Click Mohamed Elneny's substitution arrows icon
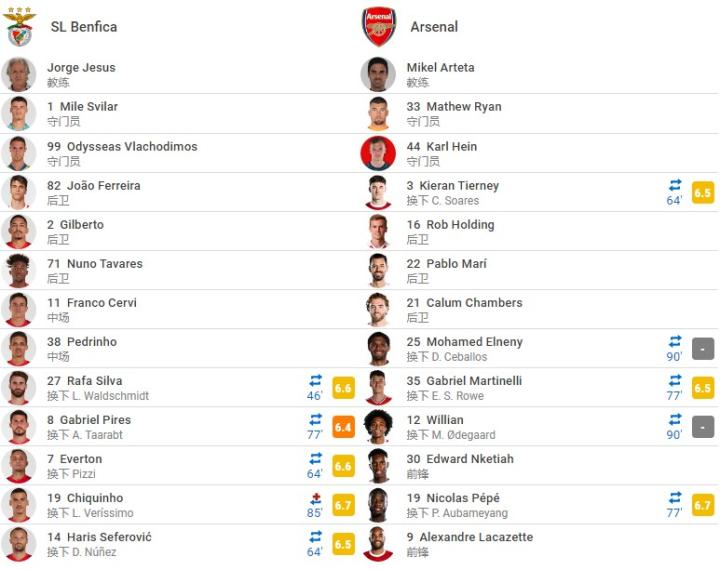 tap(675, 341)
